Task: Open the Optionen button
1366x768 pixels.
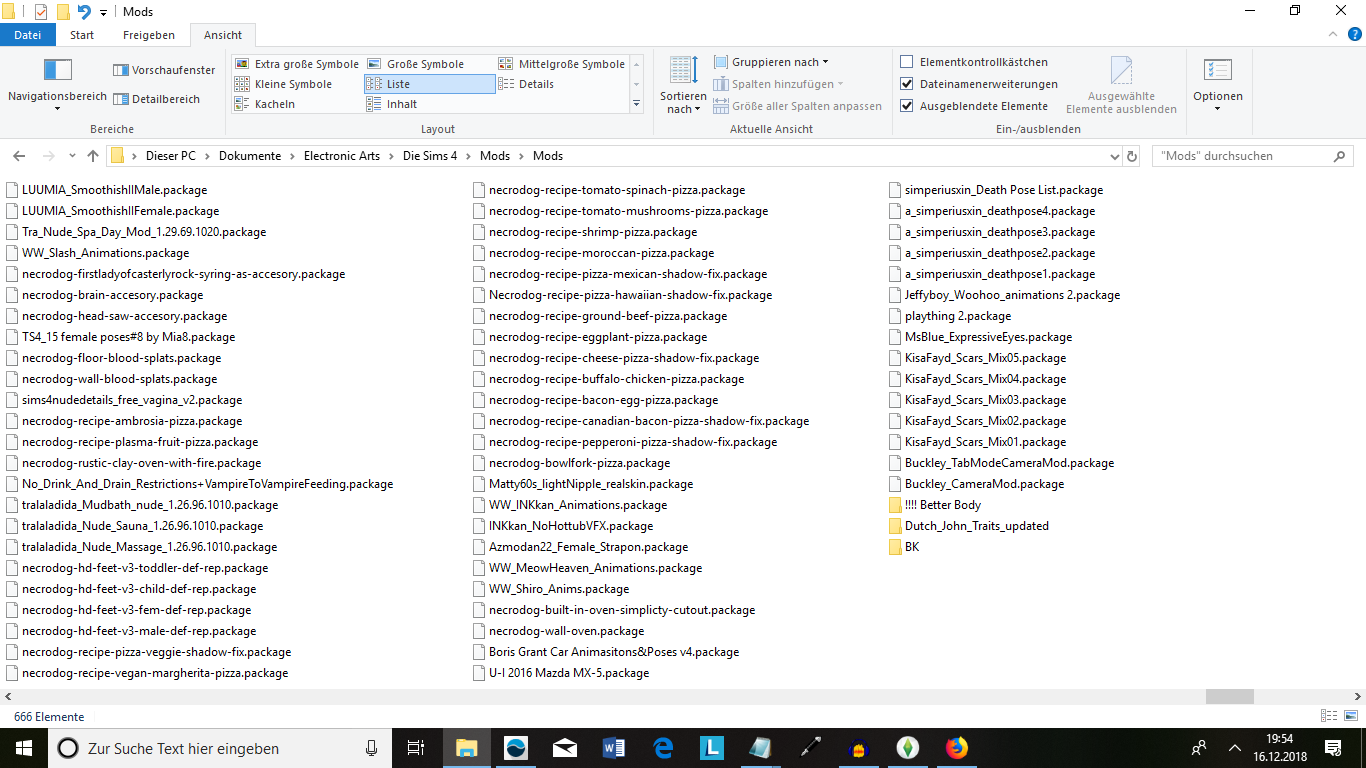Action: coord(1218,85)
